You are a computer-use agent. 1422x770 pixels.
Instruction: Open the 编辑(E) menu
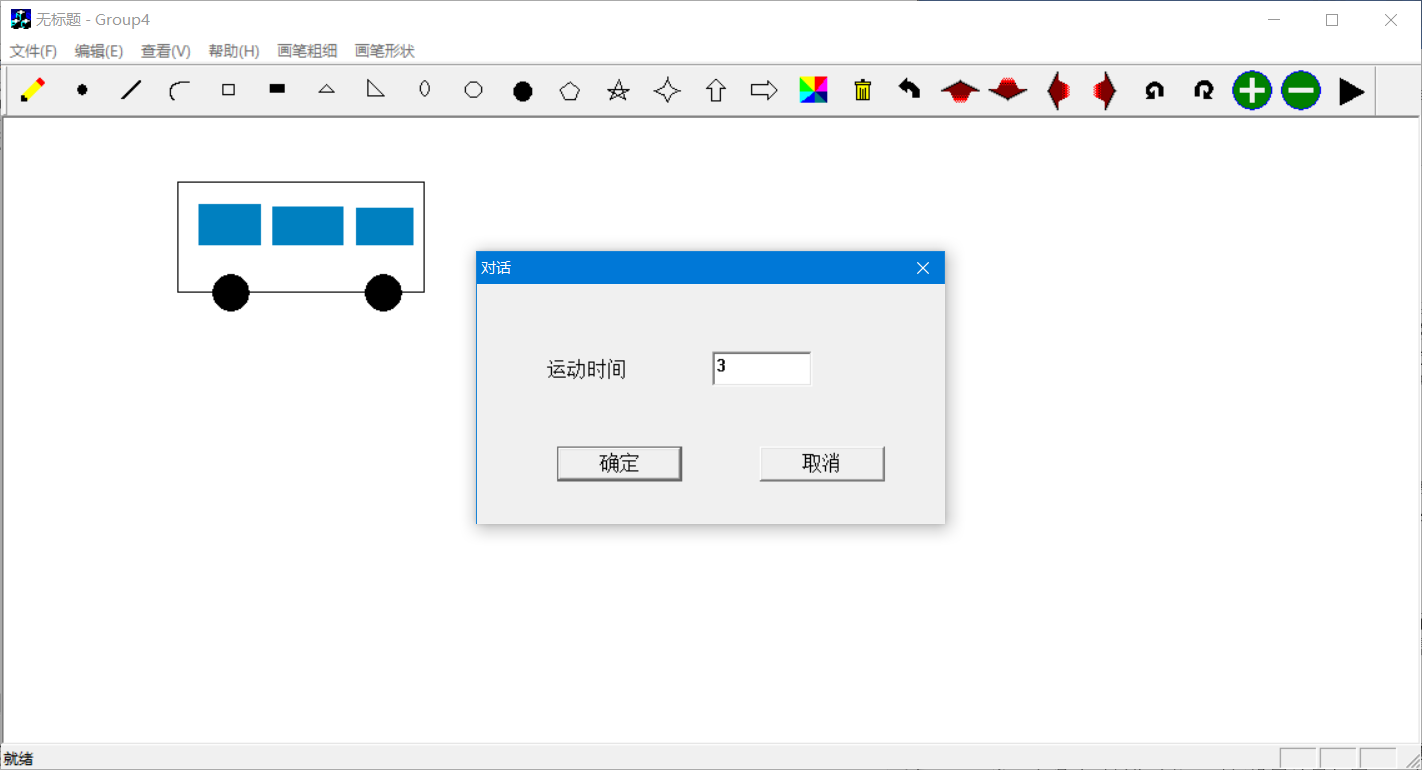point(99,51)
